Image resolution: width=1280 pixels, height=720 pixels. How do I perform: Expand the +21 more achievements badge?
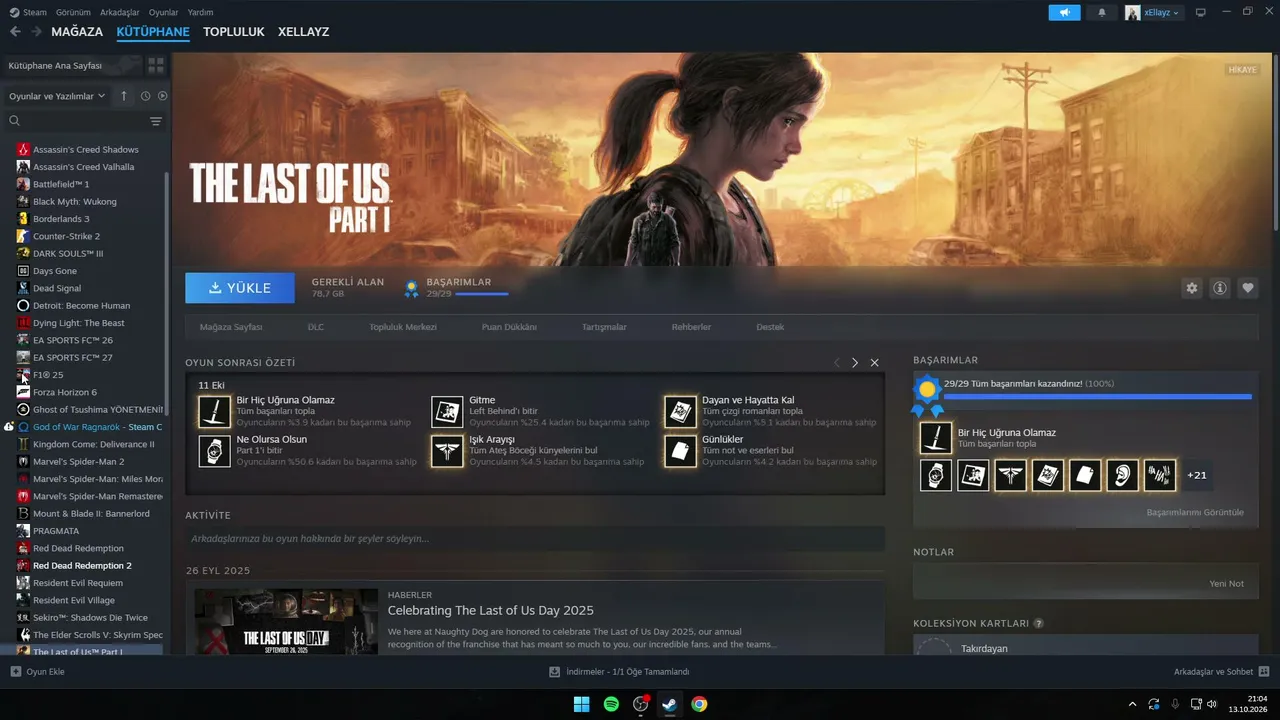[x=1197, y=475]
